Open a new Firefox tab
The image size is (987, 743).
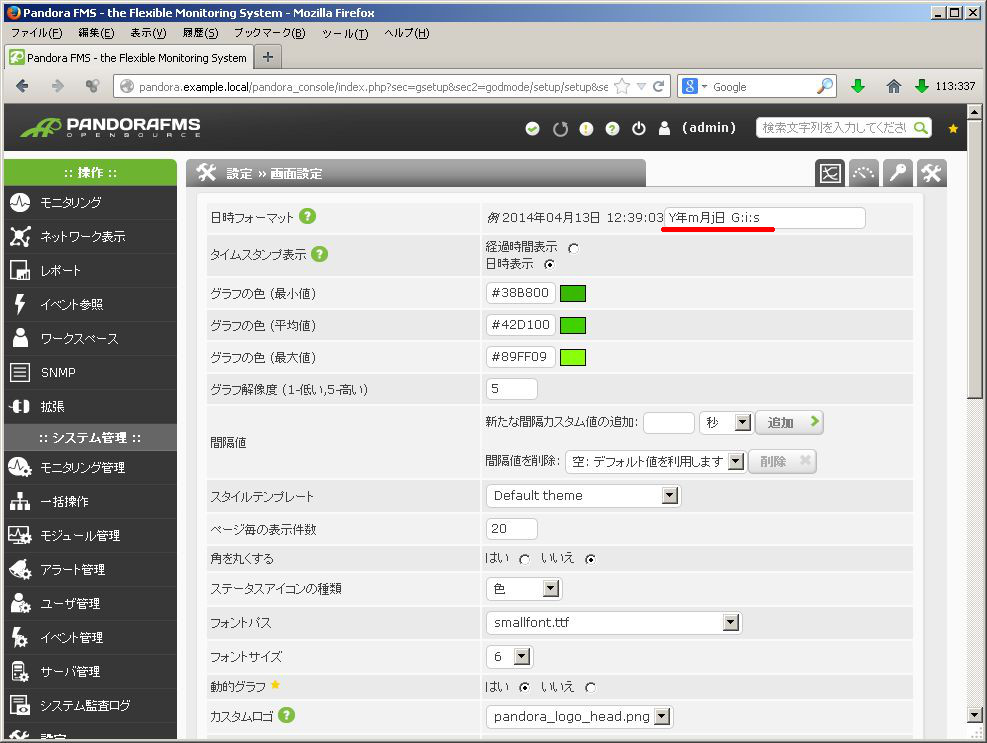pyautogui.click(x=268, y=57)
